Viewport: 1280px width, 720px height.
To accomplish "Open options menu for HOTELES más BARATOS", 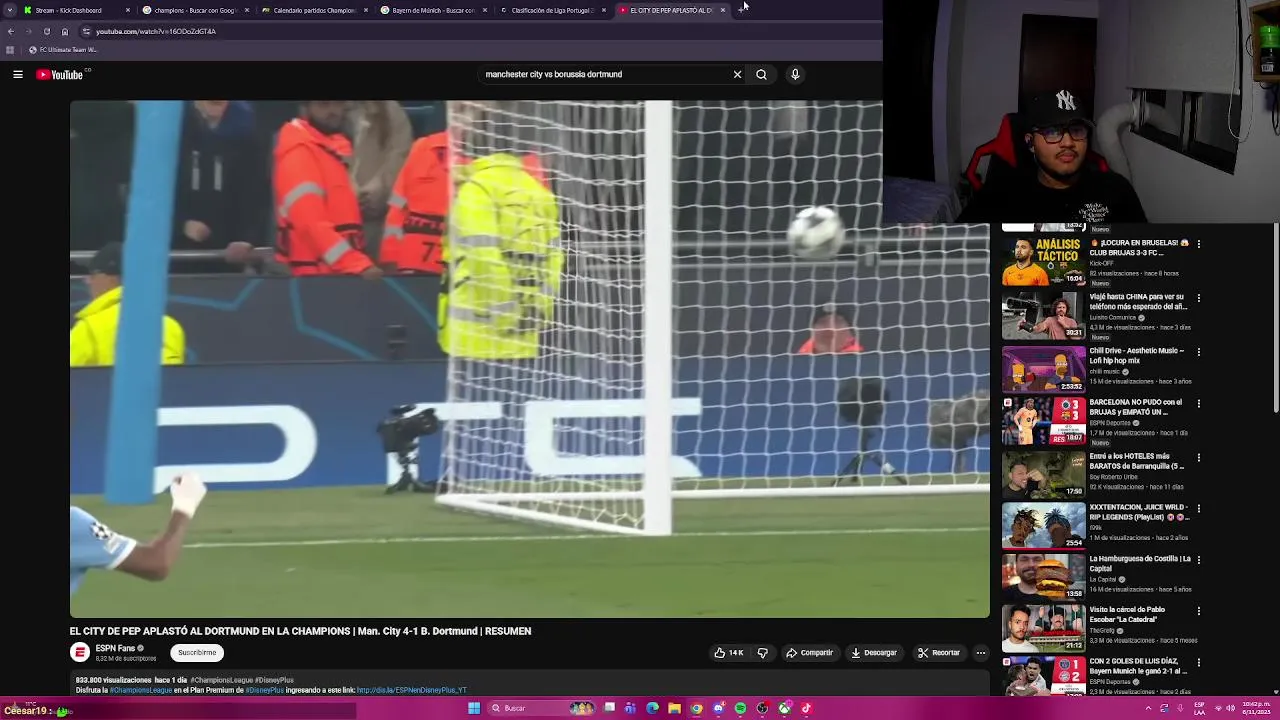I will (x=1198, y=458).
